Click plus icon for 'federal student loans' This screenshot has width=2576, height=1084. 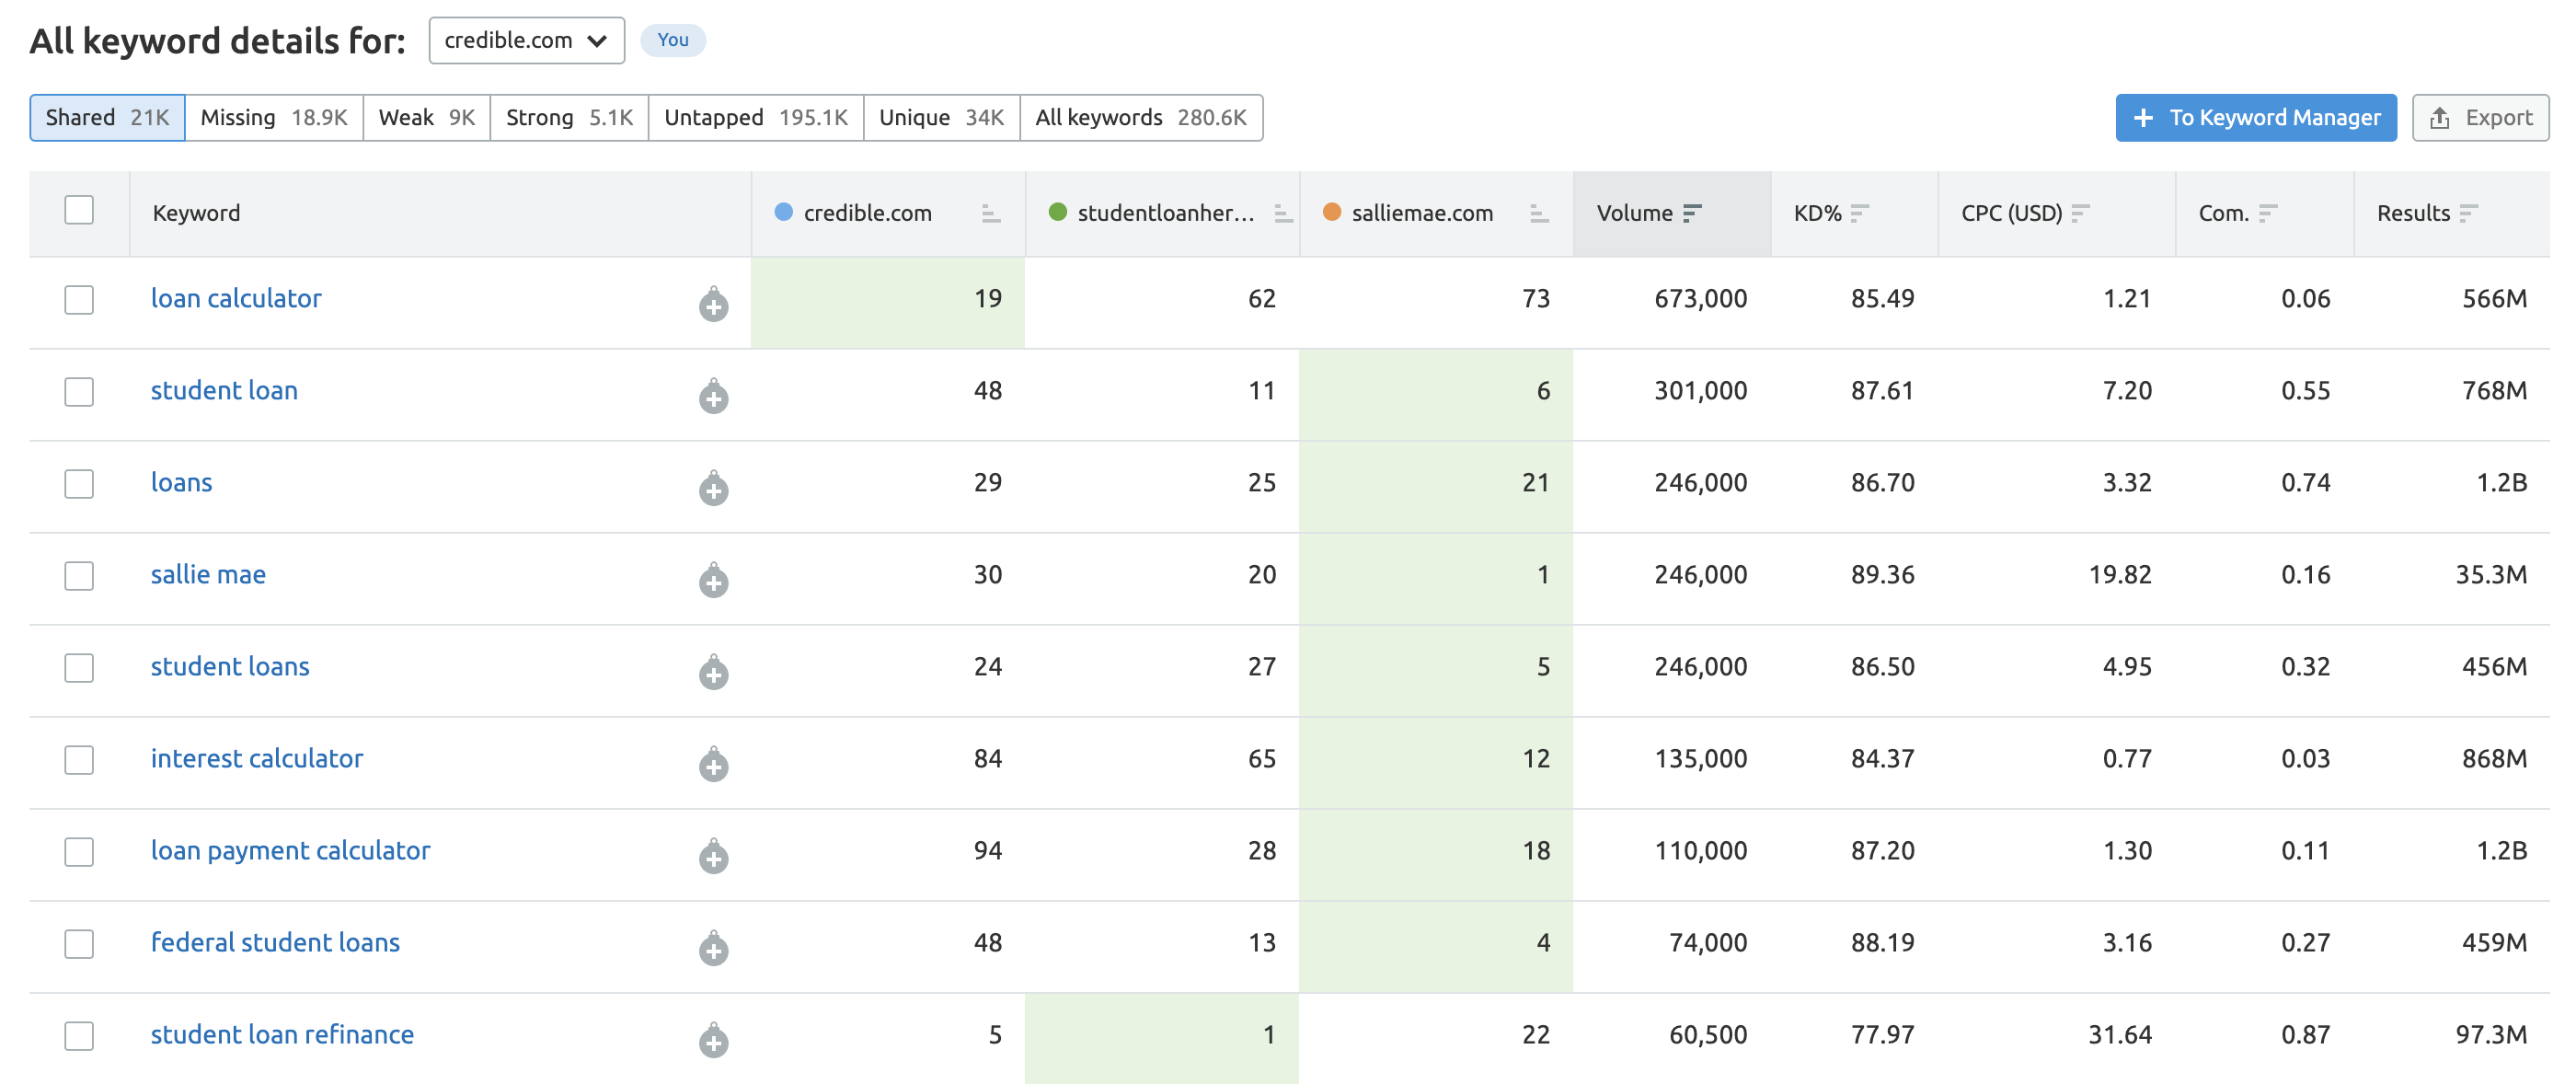713,949
